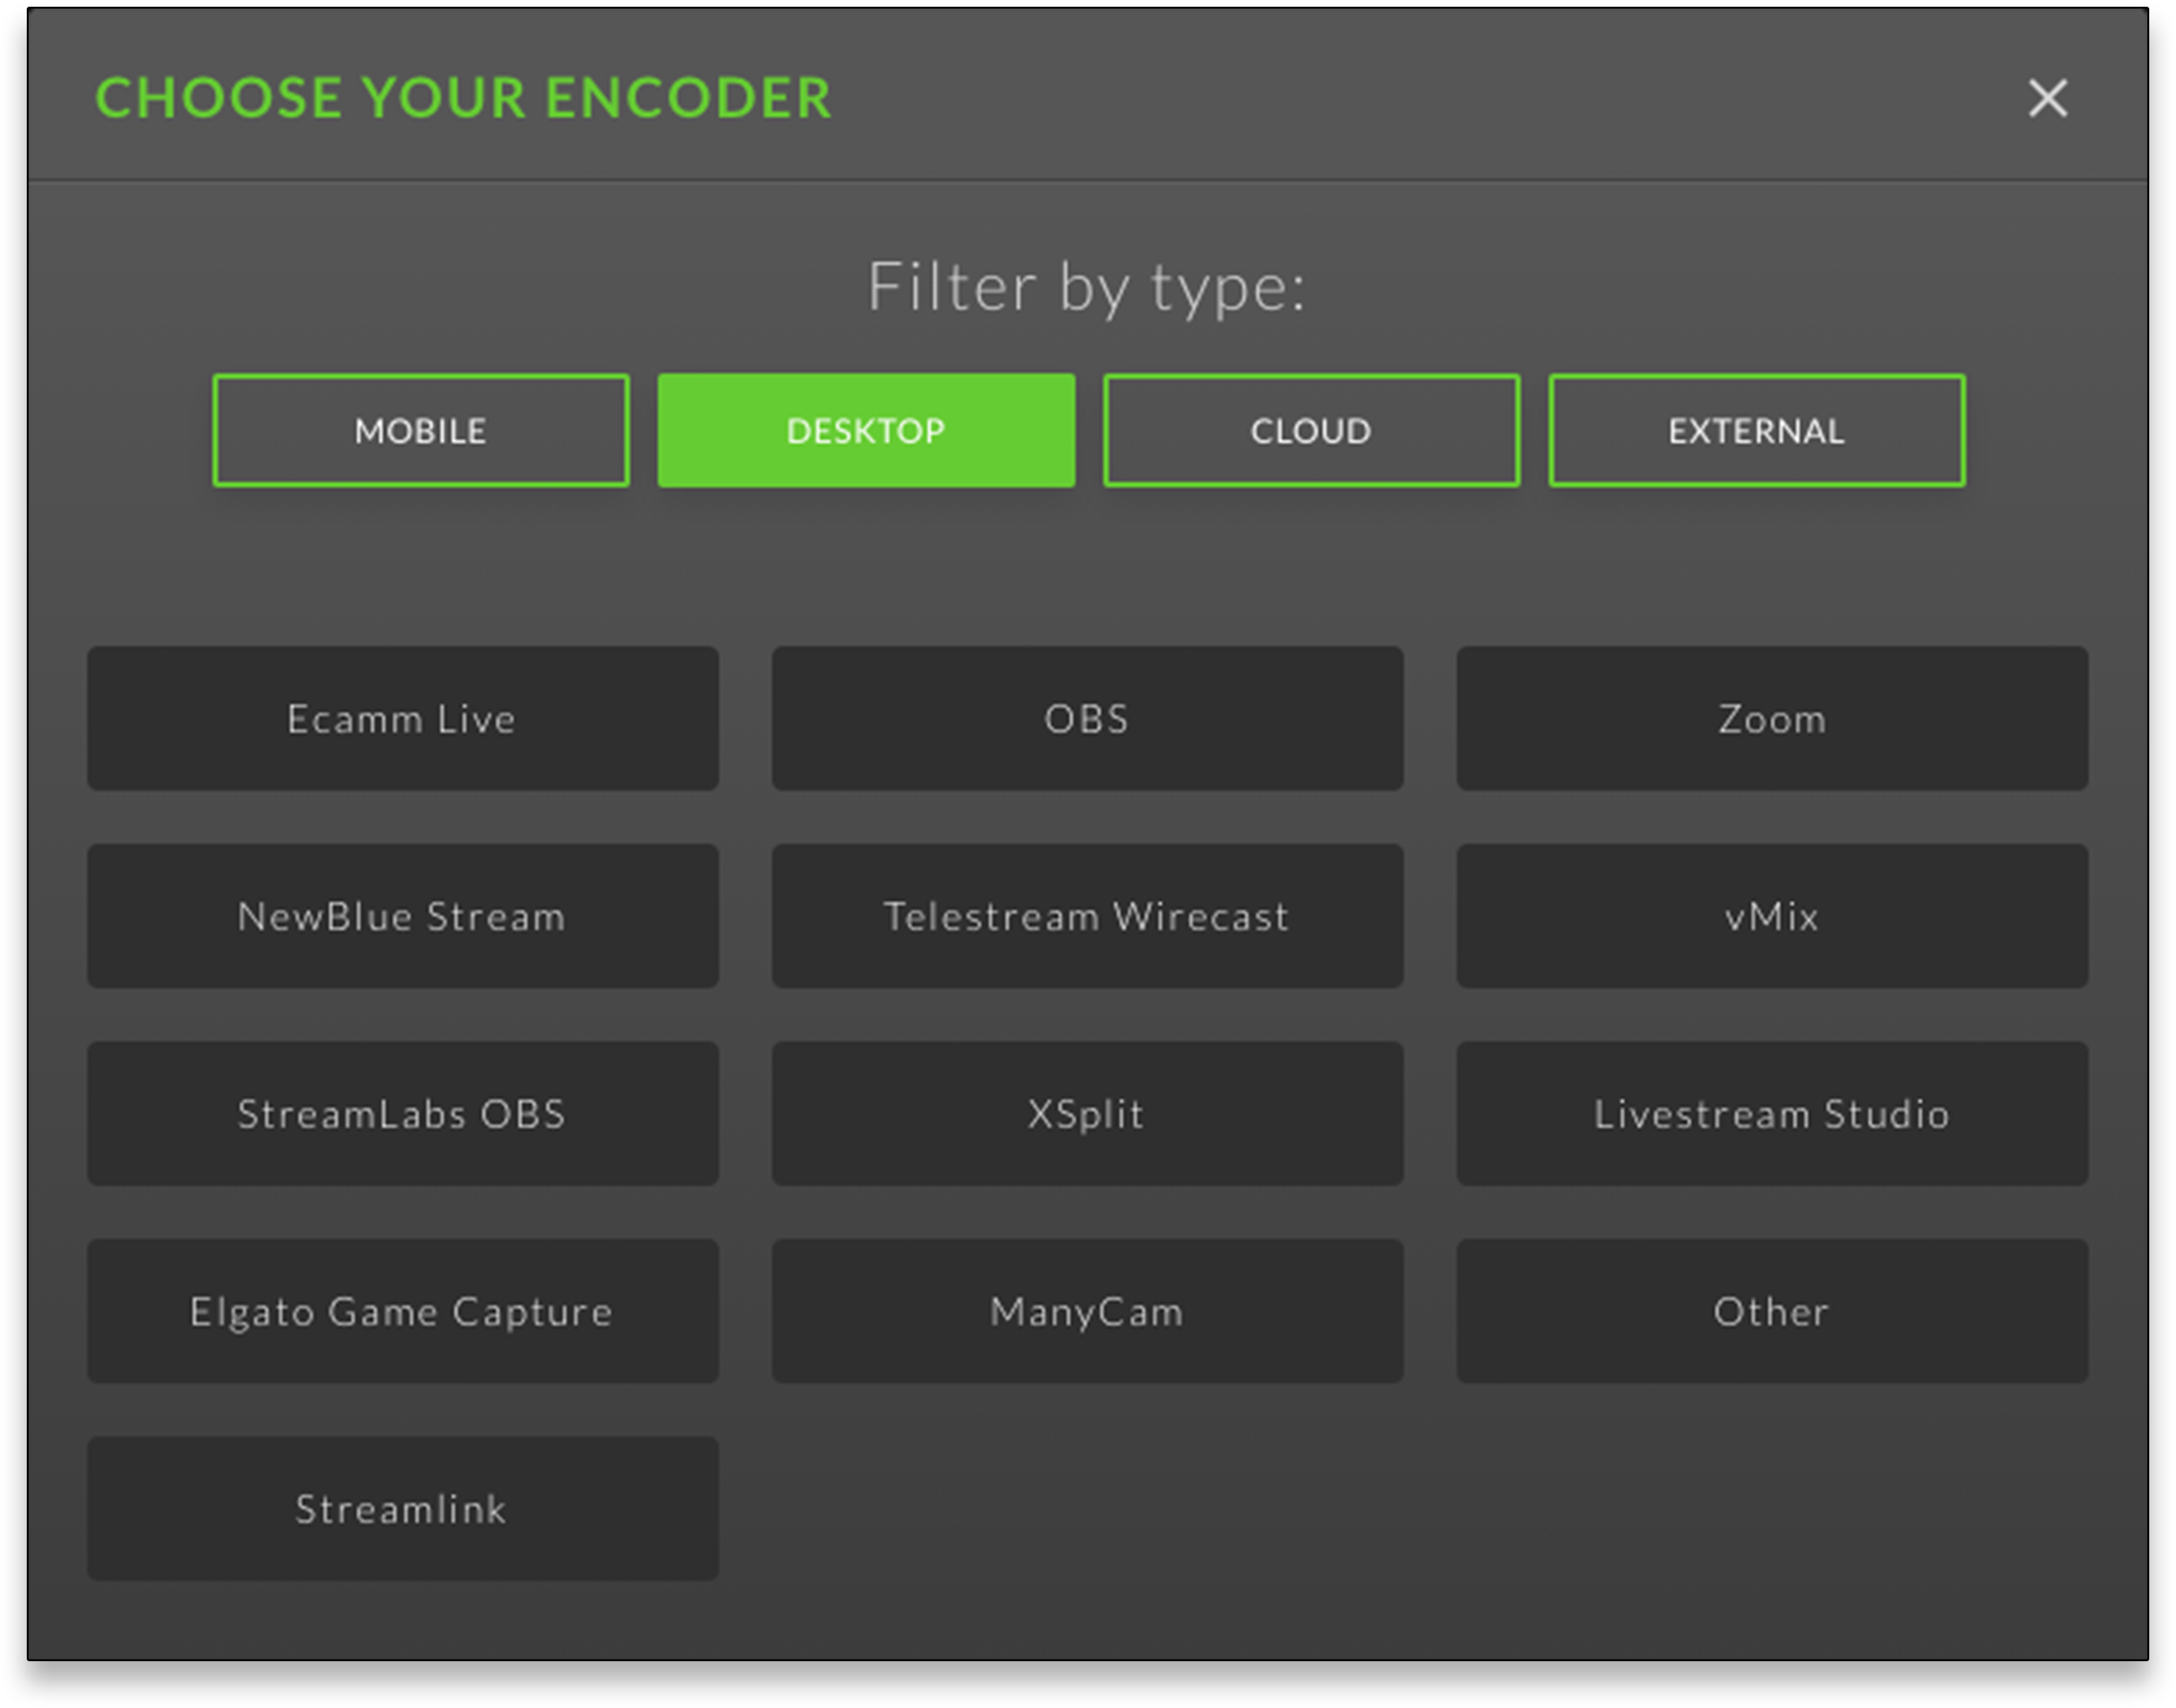Switch to the MOBILE encoder filter

pos(419,431)
